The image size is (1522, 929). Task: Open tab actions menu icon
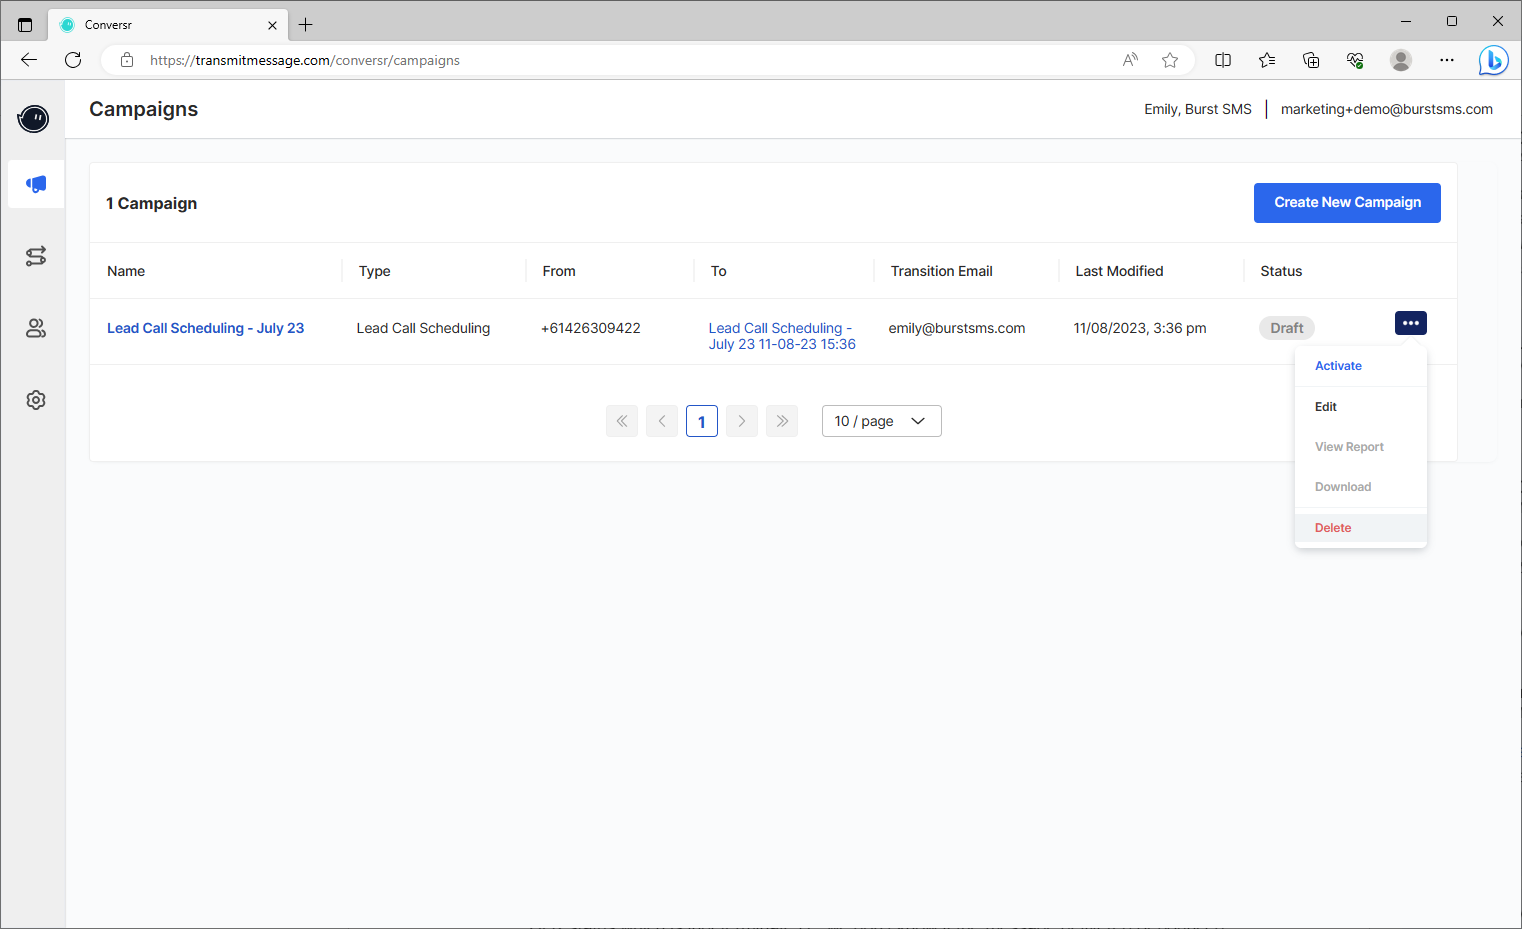(x=25, y=25)
